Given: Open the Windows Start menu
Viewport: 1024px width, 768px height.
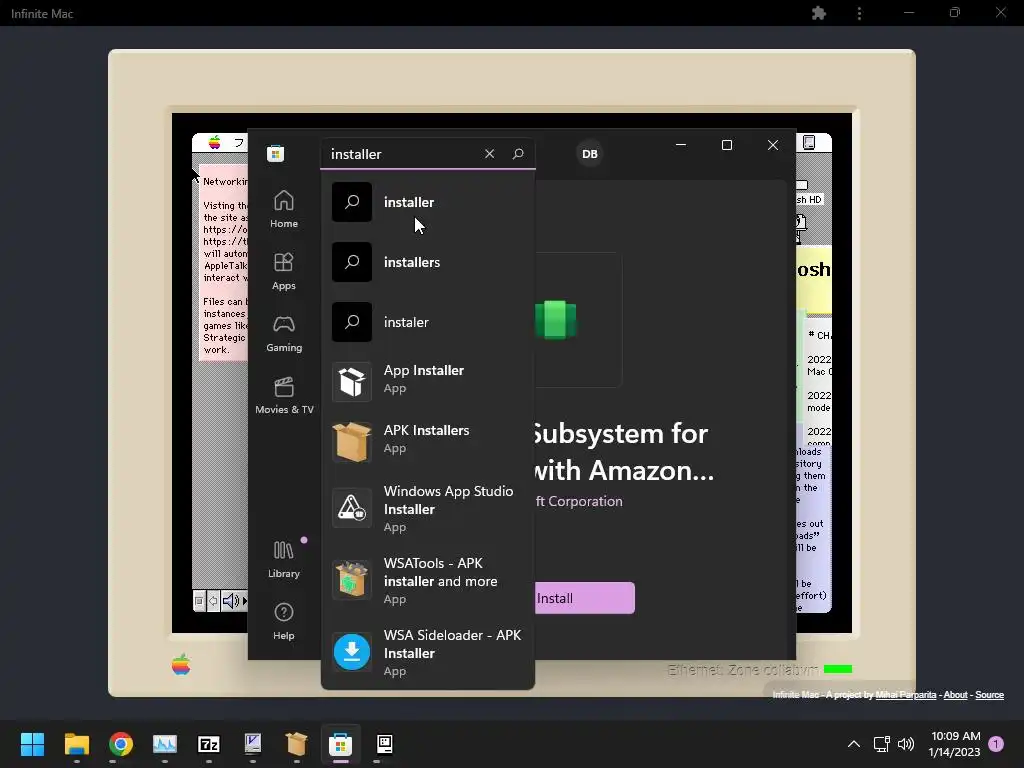Looking at the screenshot, I should point(32,744).
